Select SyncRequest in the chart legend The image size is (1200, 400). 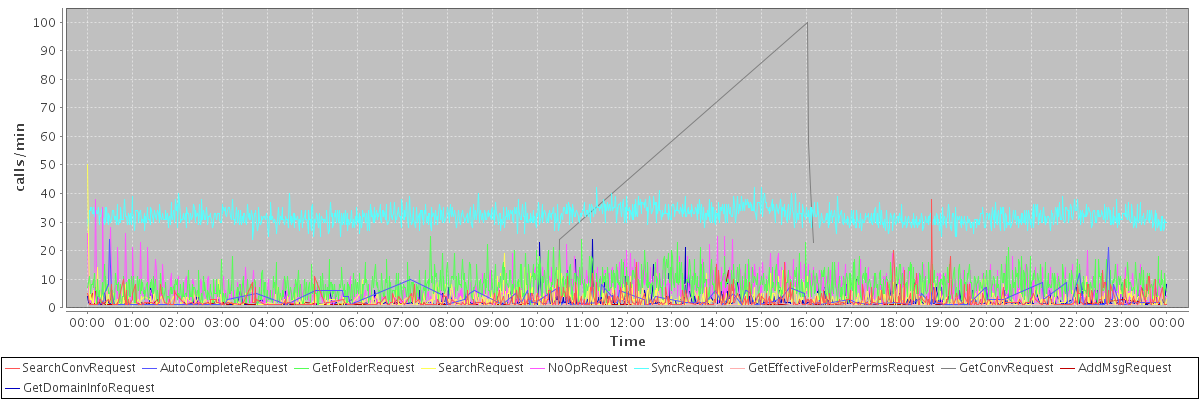coord(687,368)
